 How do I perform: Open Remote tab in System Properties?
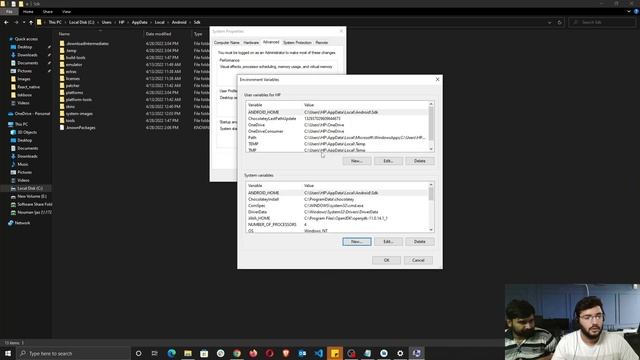click(x=322, y=42)
